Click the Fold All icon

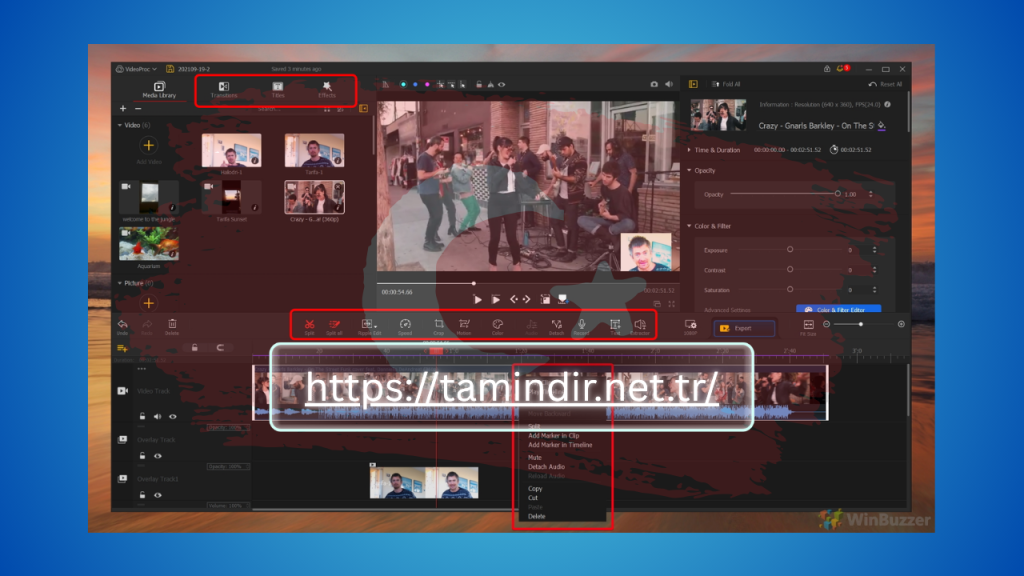(716, 84)
